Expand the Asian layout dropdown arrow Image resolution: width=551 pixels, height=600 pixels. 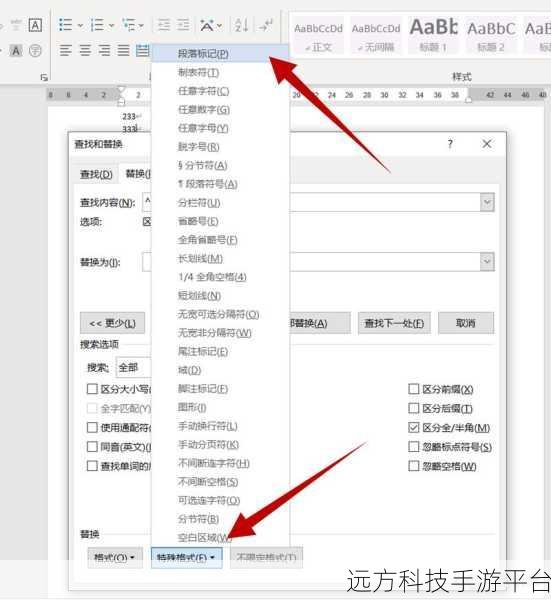[x=219, y=26]
